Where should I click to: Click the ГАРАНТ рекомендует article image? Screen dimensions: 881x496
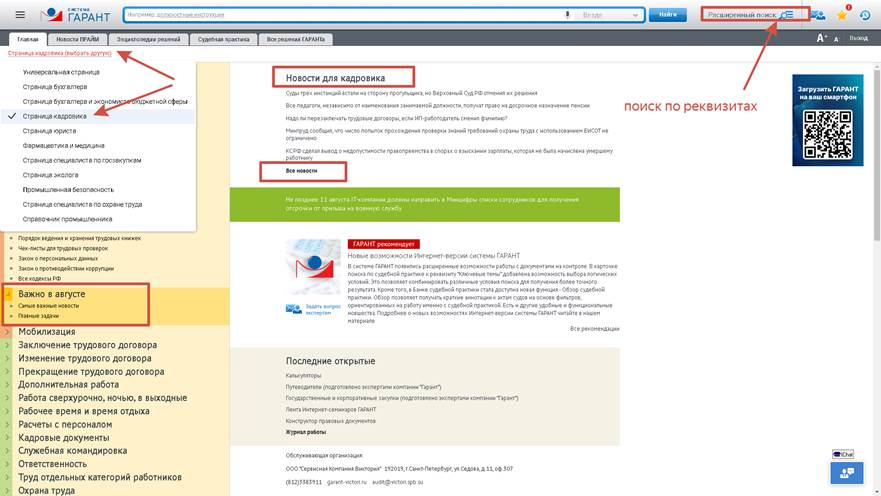pos(313,267)
